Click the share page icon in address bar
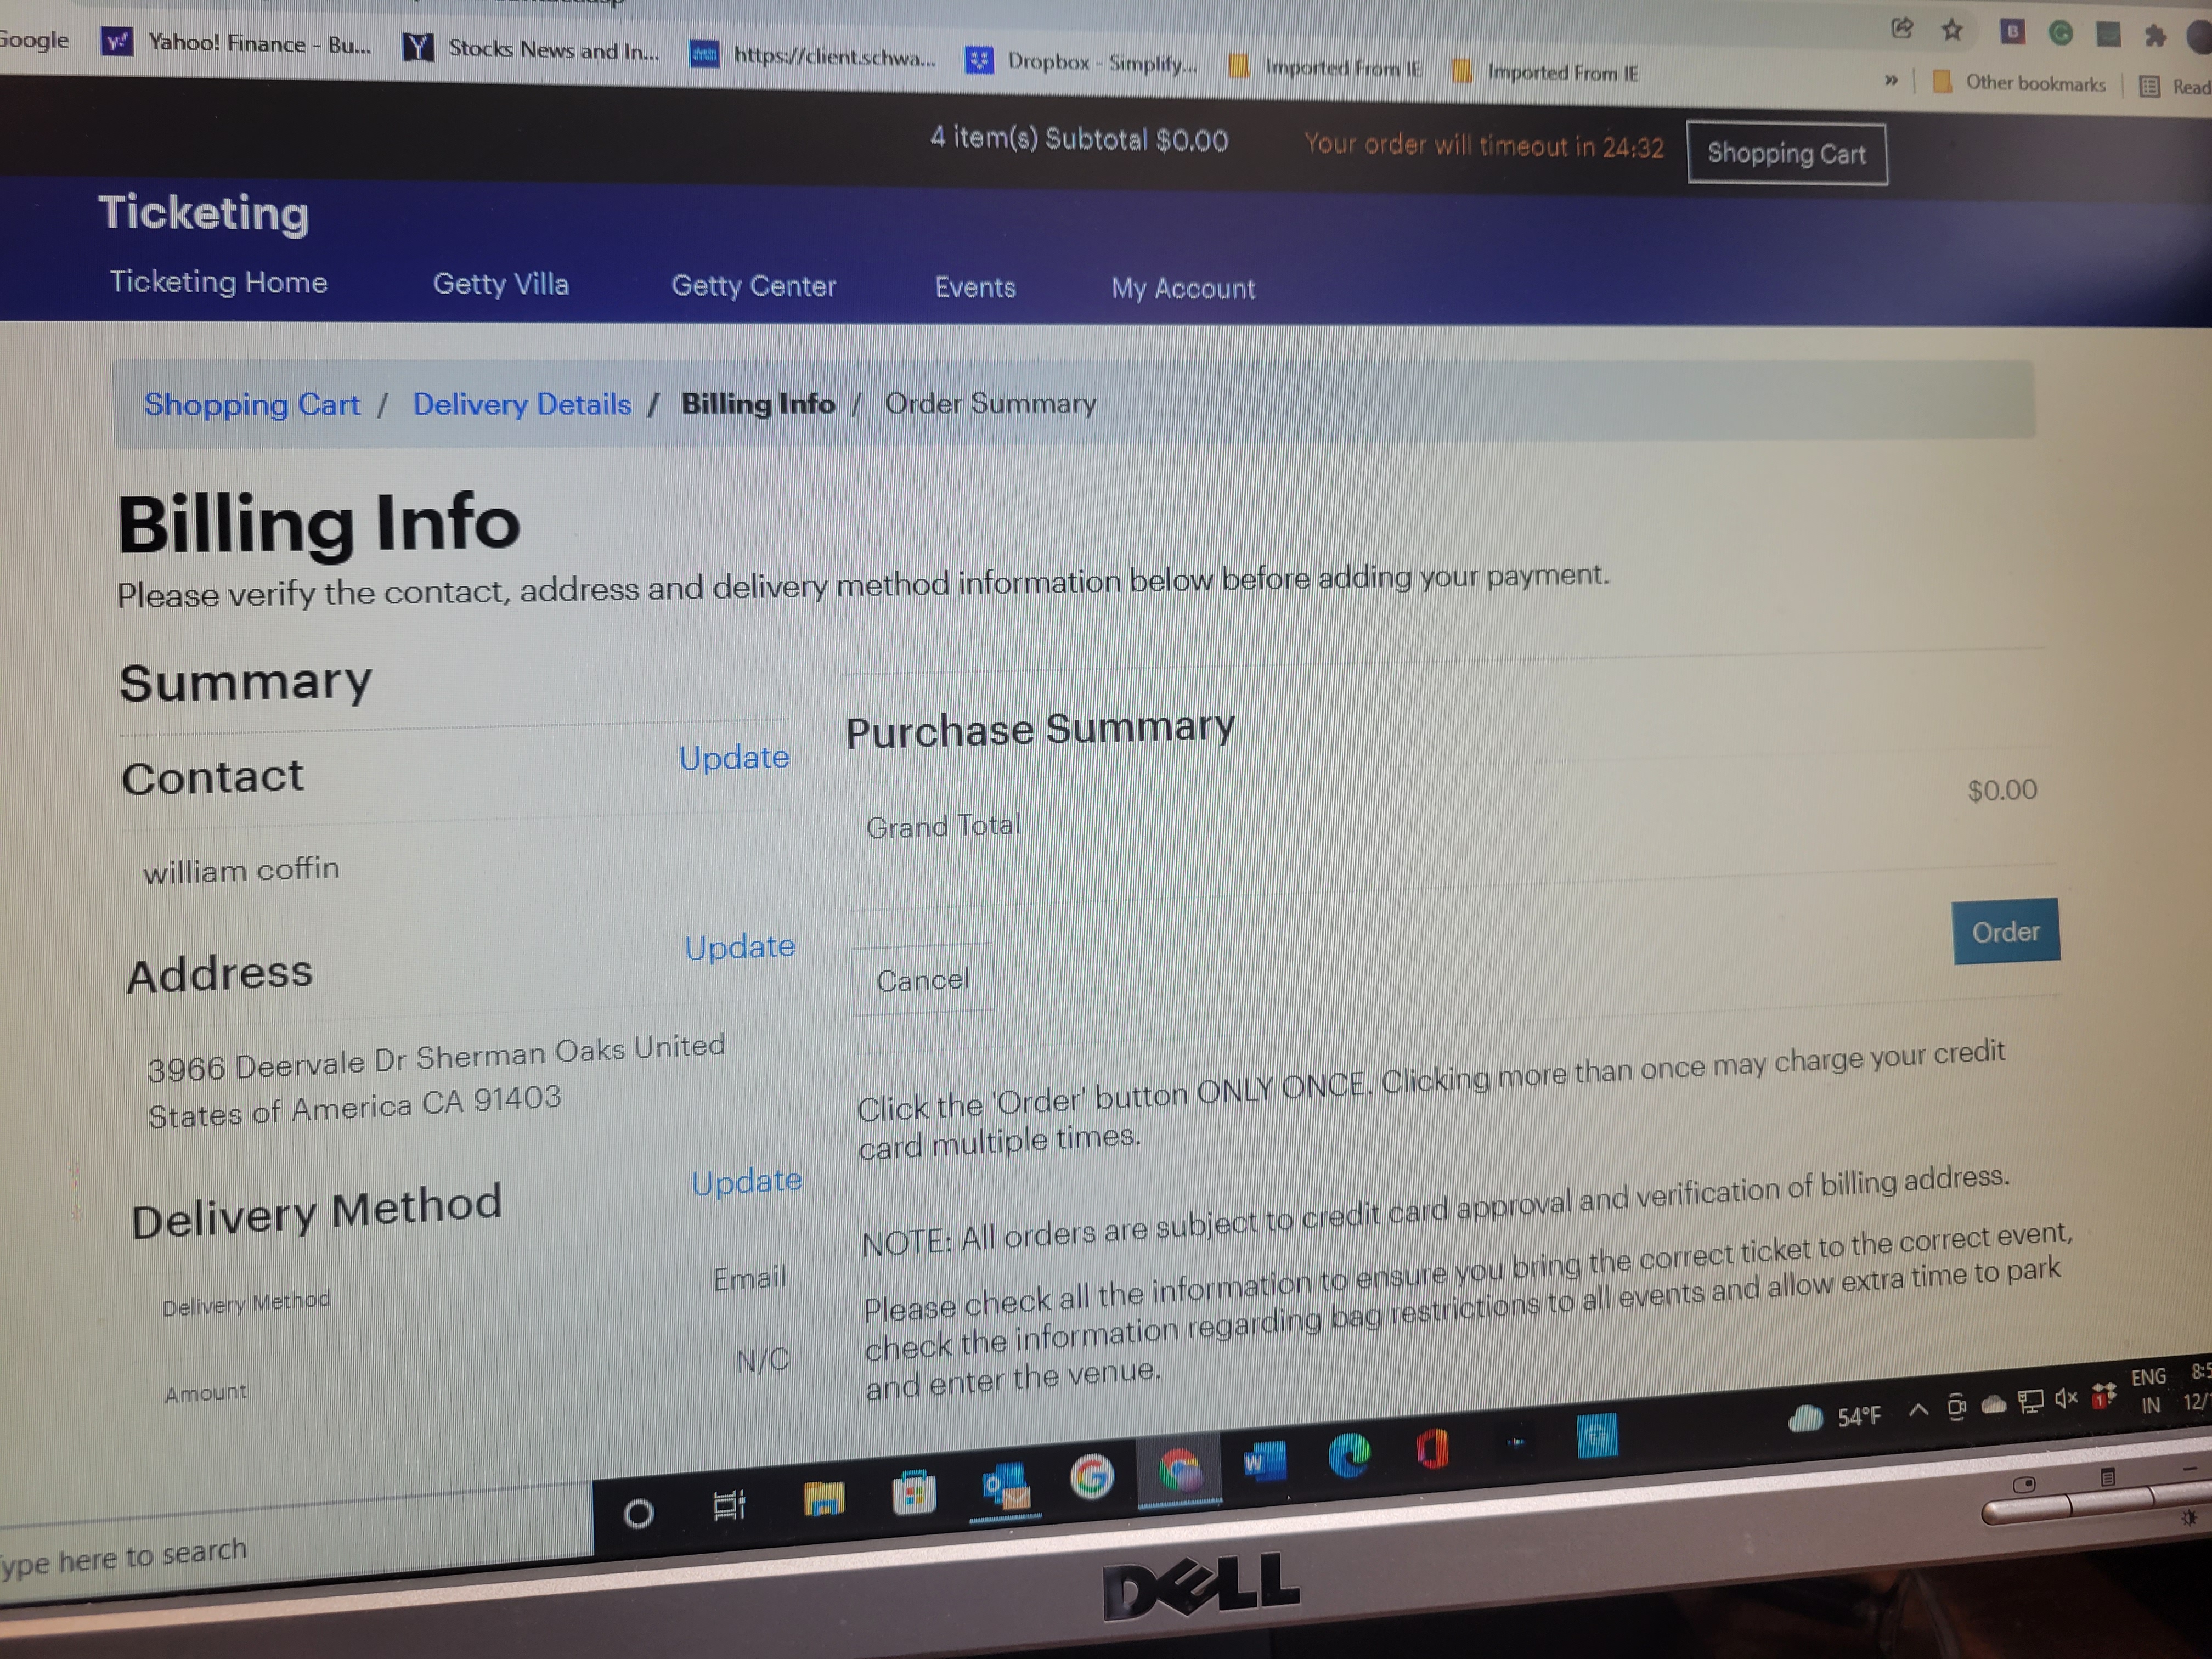 [1902, 28]
